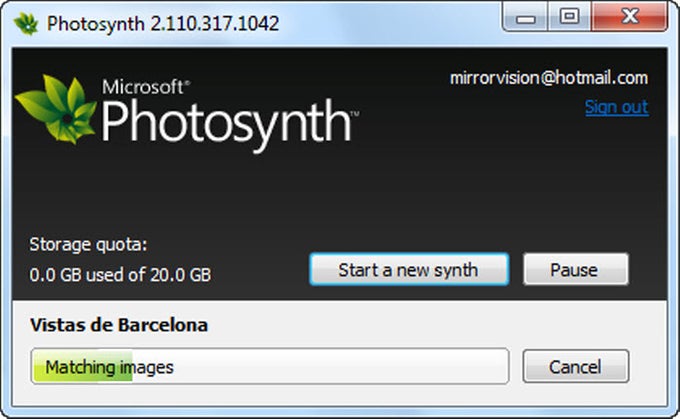Pause the current synth upload
Image resolution: width=680 pixels, height=419 pixels.
575,270
